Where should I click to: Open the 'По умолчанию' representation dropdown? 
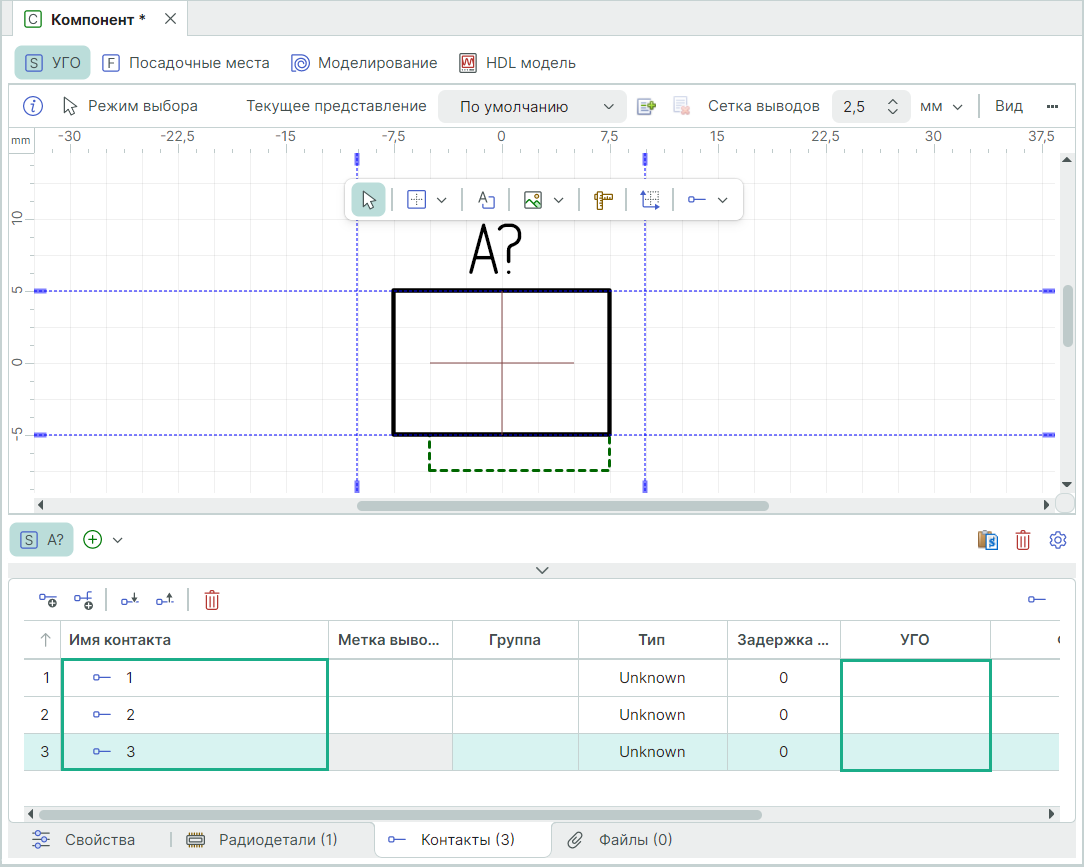tap(532, 107)
